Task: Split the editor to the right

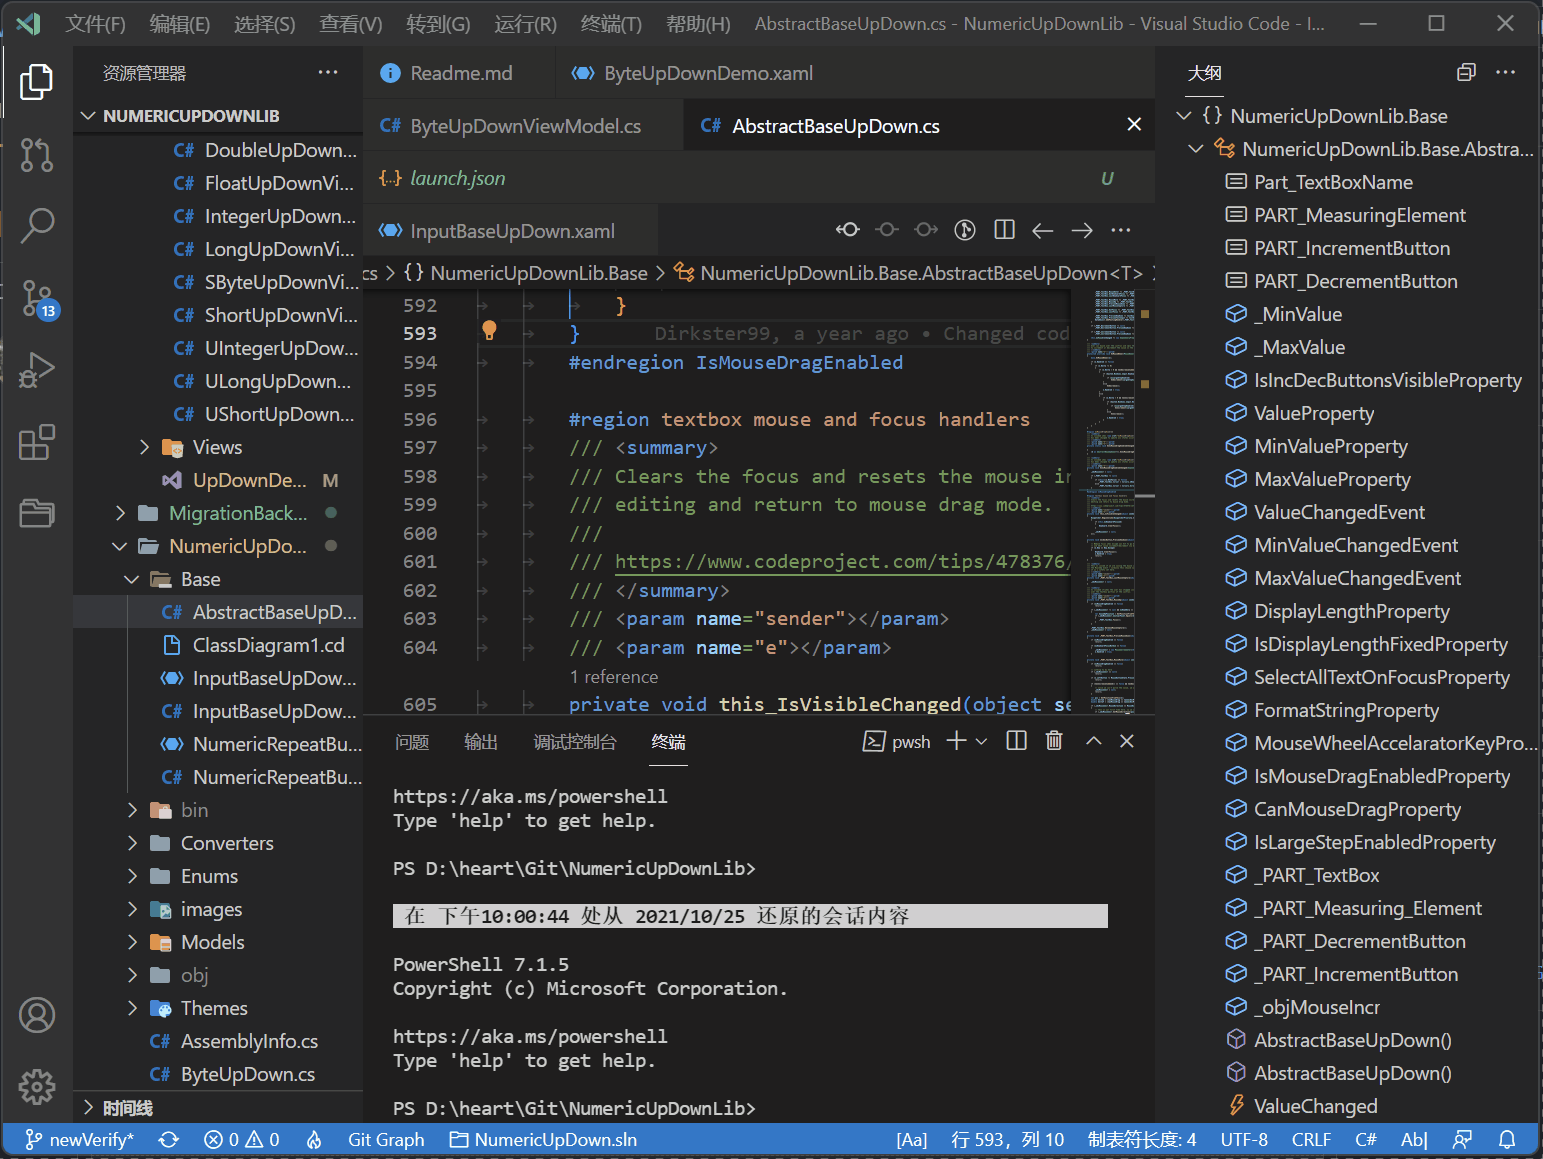Action: (1005, 230)
